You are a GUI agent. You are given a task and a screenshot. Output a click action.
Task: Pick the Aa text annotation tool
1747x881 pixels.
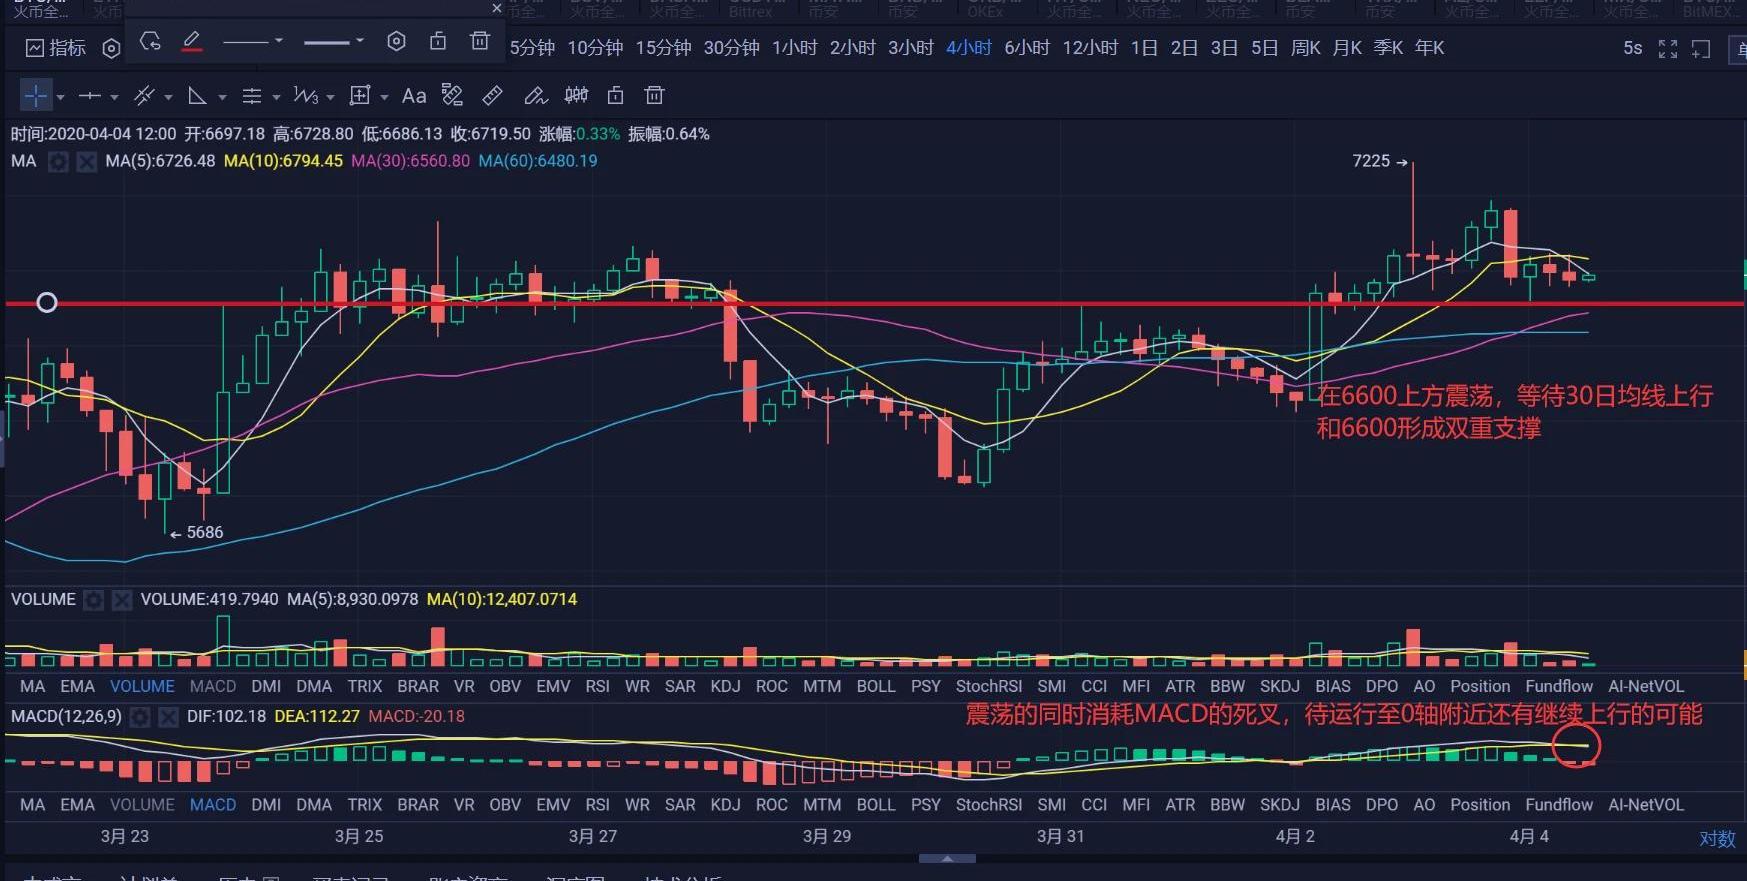(413, 96)
